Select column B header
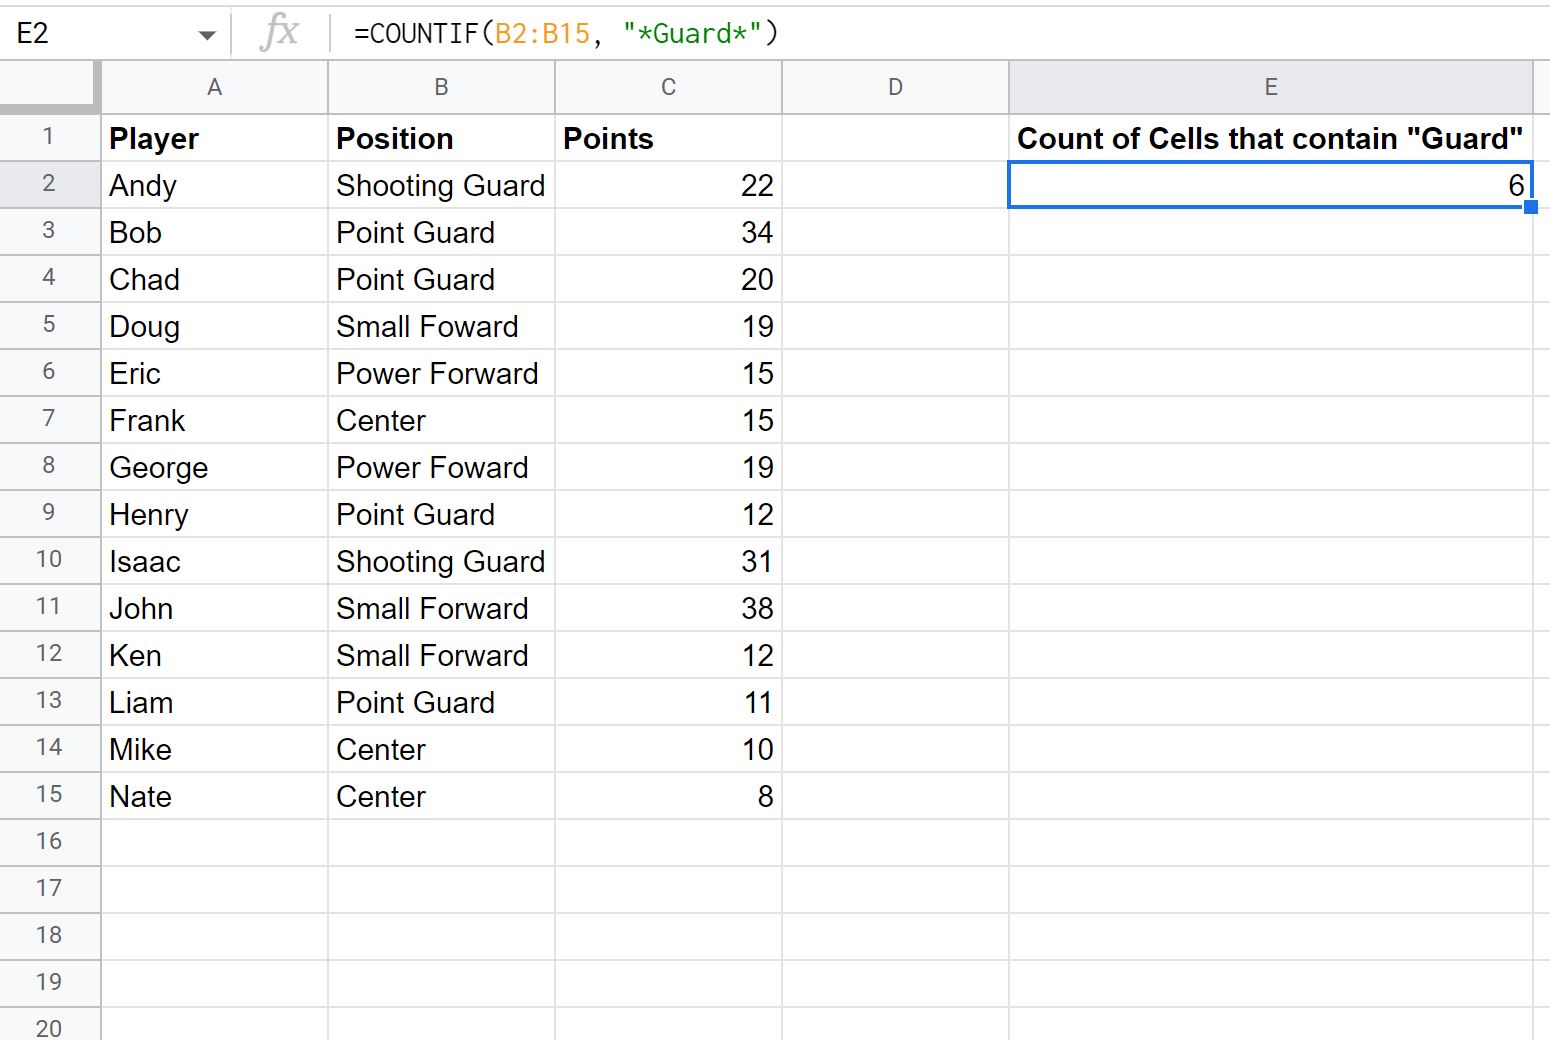 tap(441, 87)
